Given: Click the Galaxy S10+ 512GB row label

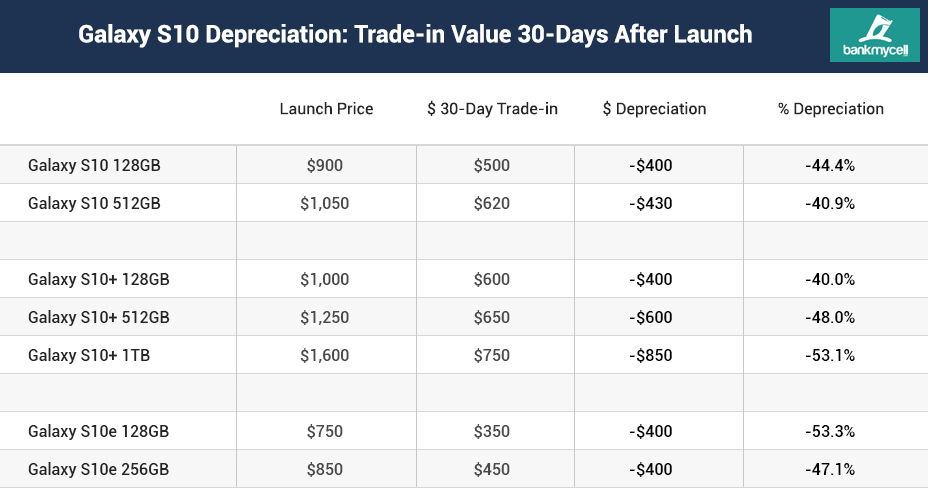Looking at the screenshot, I should [x=99, y=317].
